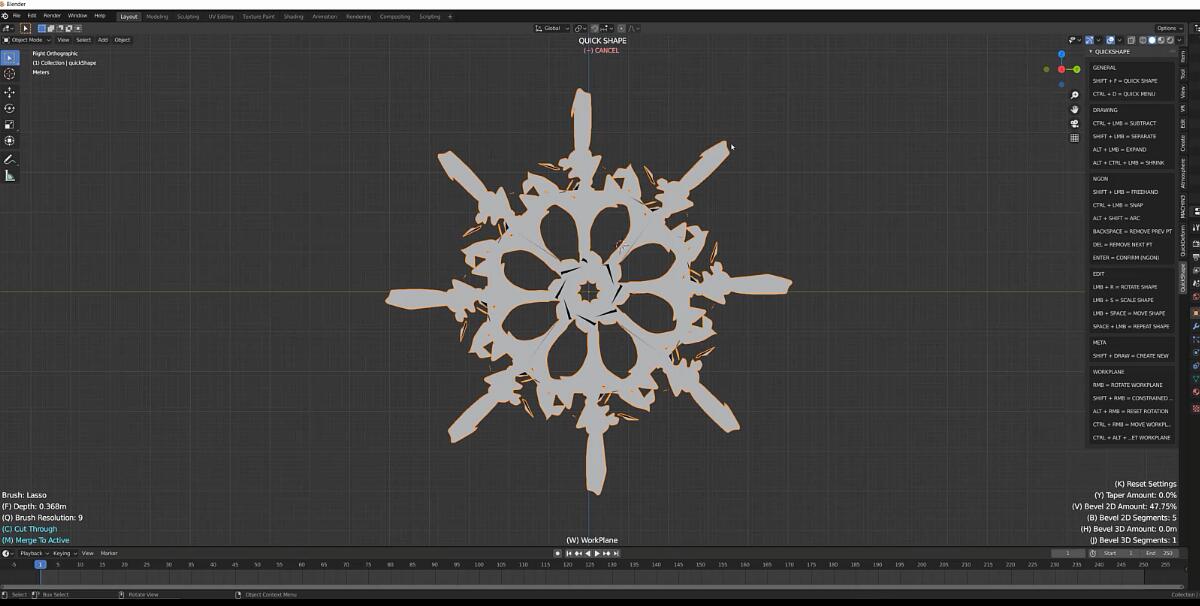Open the Edit menu

[32, 16]
